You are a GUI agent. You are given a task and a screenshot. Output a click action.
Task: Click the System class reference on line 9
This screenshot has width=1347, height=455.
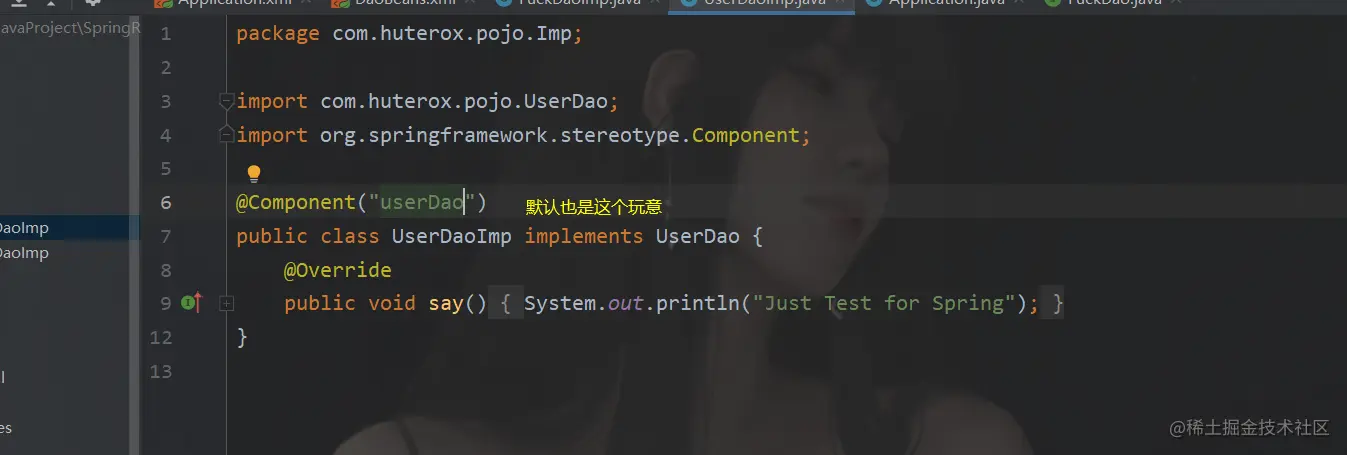pos(560,303)
